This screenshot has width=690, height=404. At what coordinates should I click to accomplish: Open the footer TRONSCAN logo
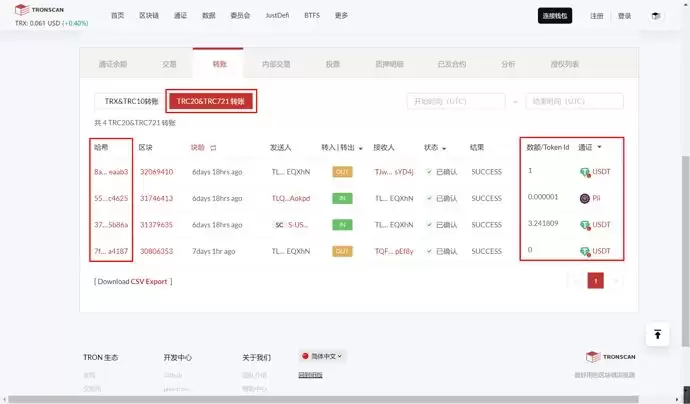(x=610, y=357)
